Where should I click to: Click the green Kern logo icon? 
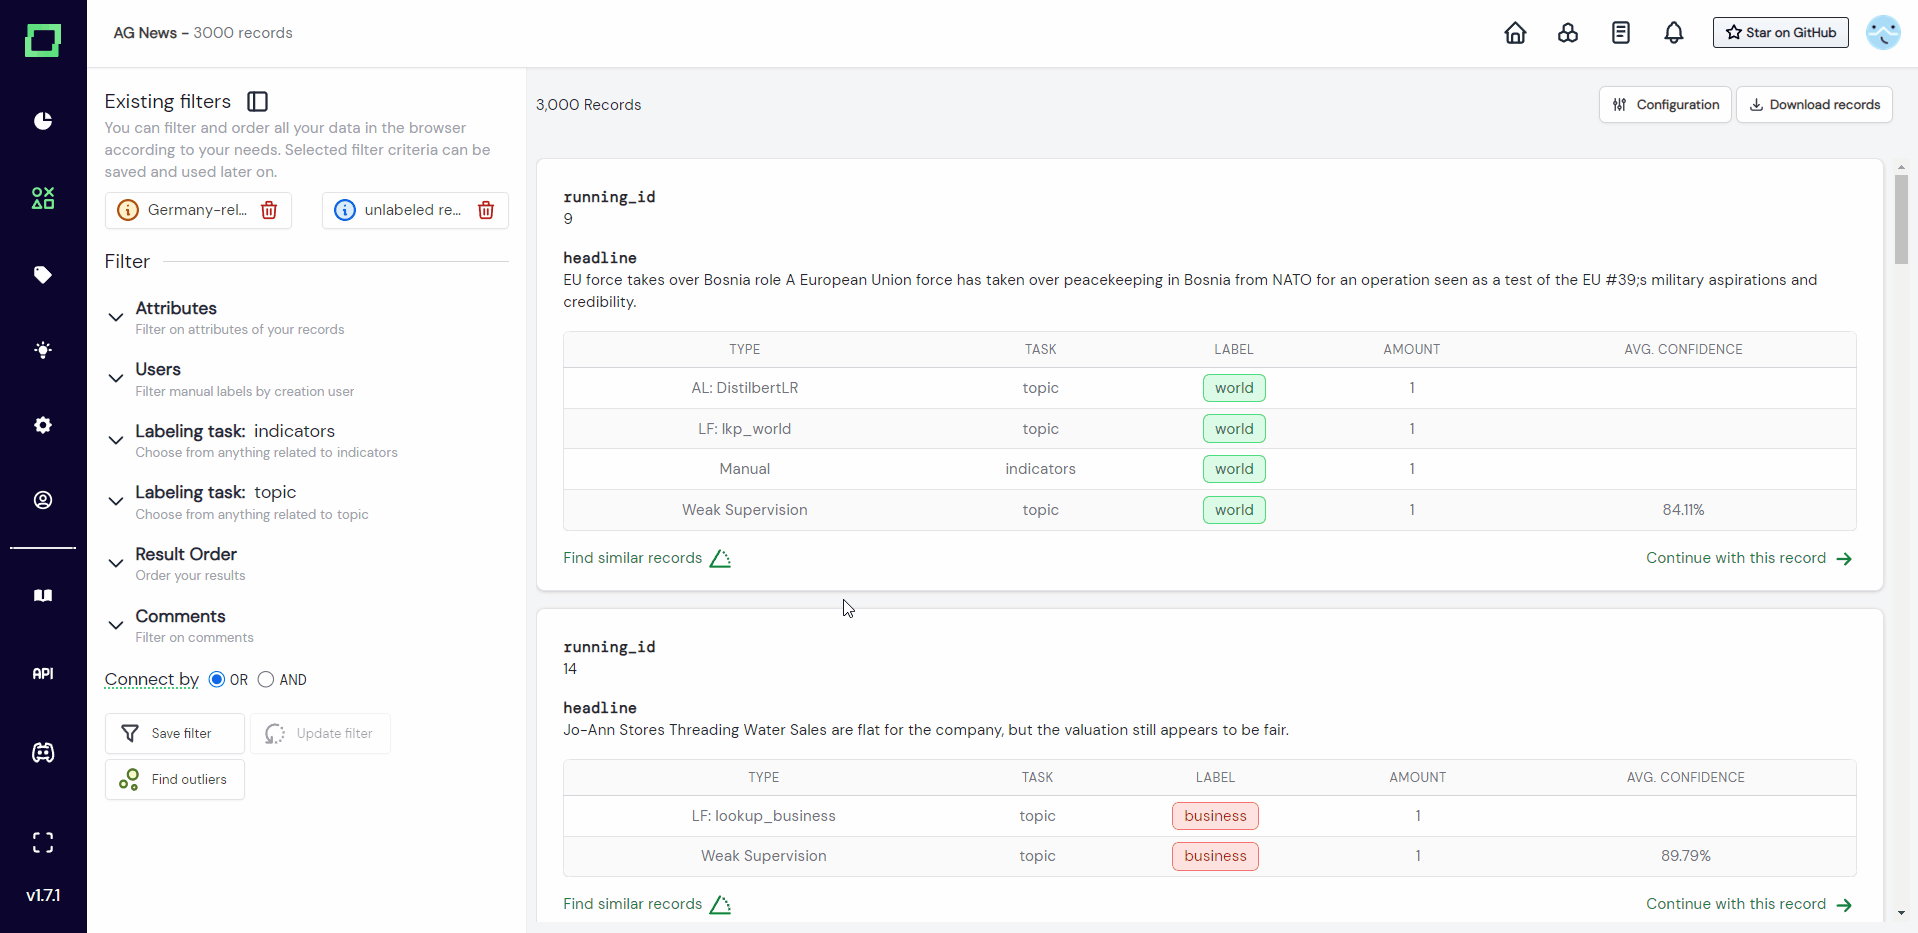click(43, 41)
